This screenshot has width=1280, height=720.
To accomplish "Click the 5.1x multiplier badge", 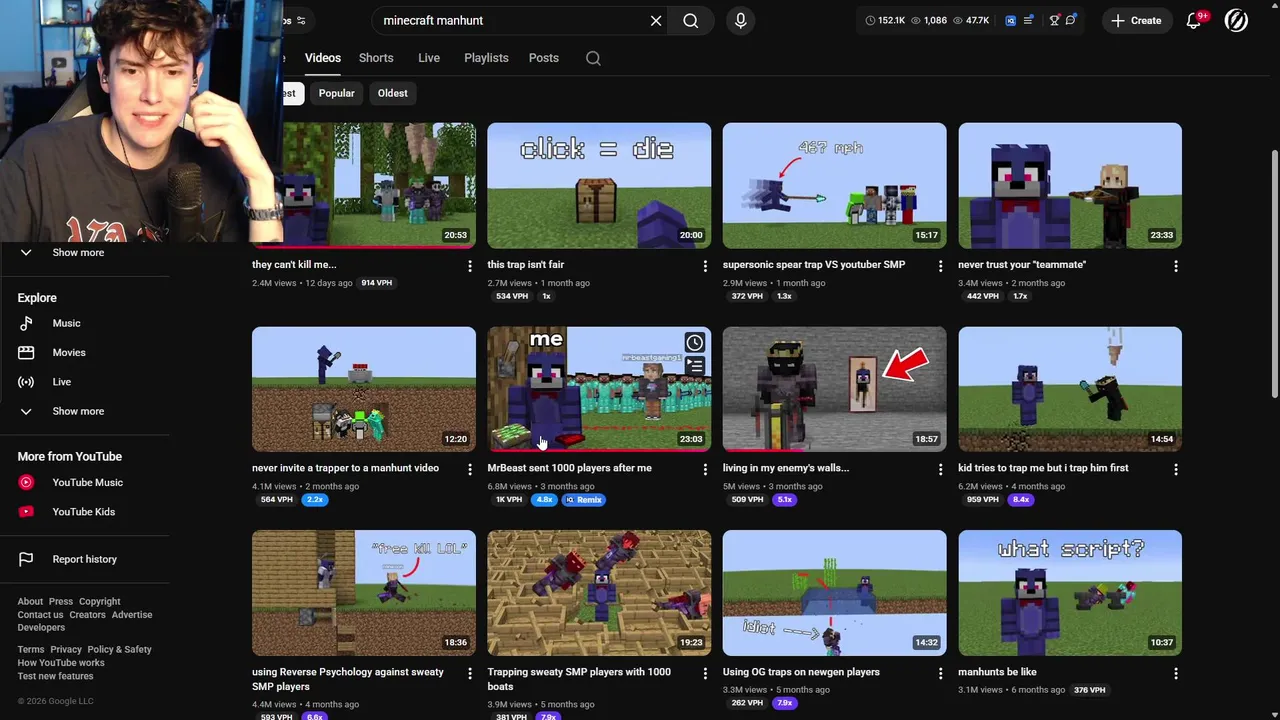I will 784,500.
